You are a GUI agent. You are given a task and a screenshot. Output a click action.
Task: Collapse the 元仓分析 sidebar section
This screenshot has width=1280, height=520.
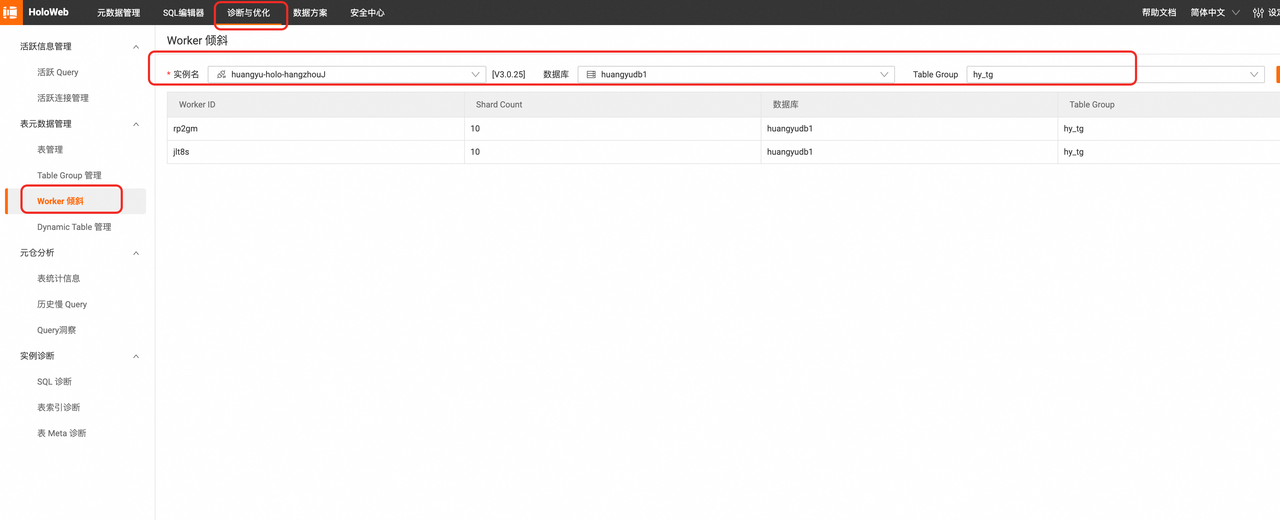136,253
